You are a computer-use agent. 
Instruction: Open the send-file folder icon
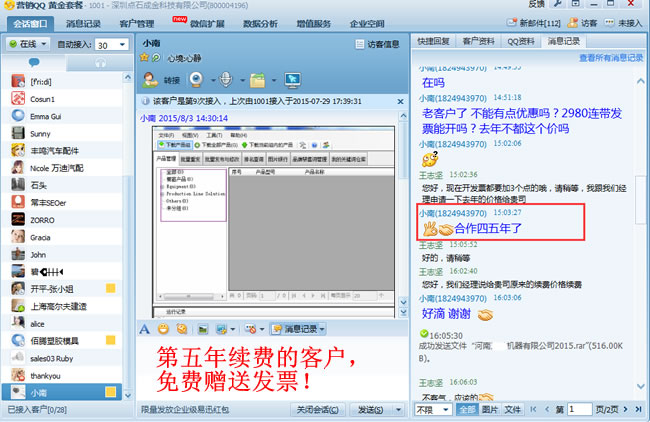click(257, 80)
